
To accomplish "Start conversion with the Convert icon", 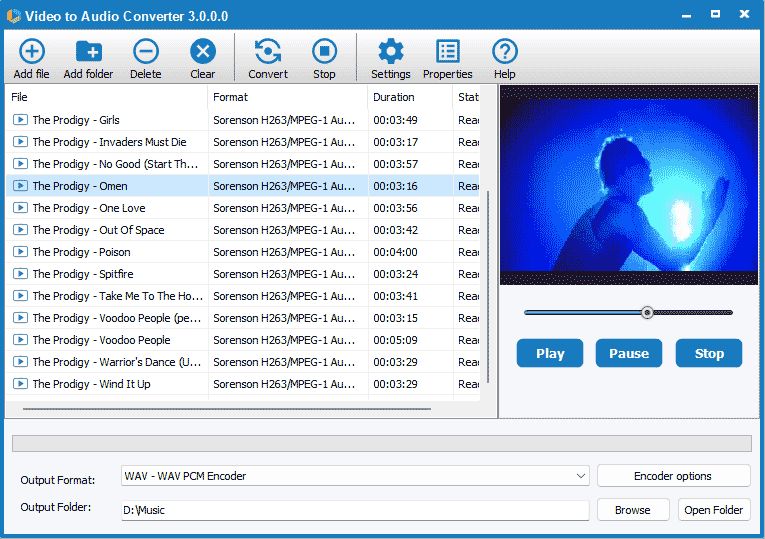I will tap(268, 51).
